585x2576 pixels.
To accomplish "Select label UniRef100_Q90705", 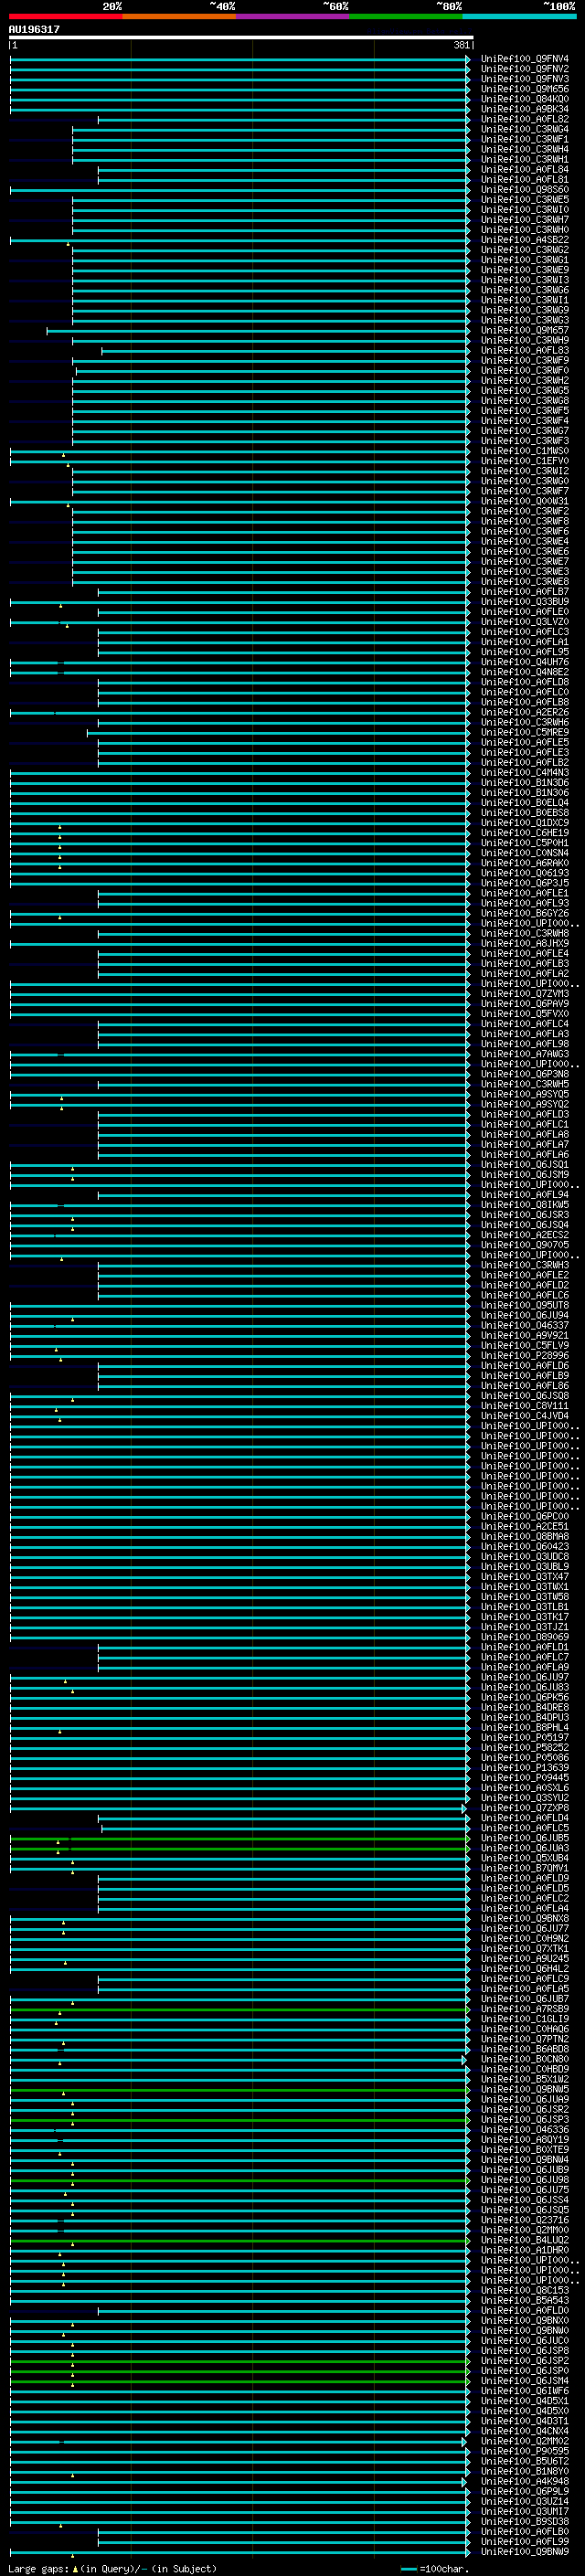I will (x=524, y=1245).
